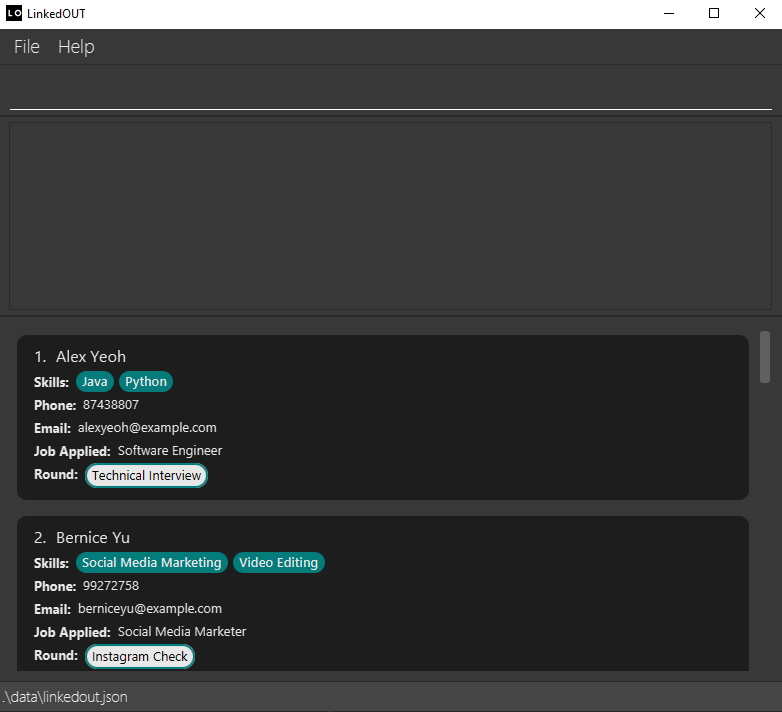Click the LinkedOUT app logo icon

coord(14,13)
